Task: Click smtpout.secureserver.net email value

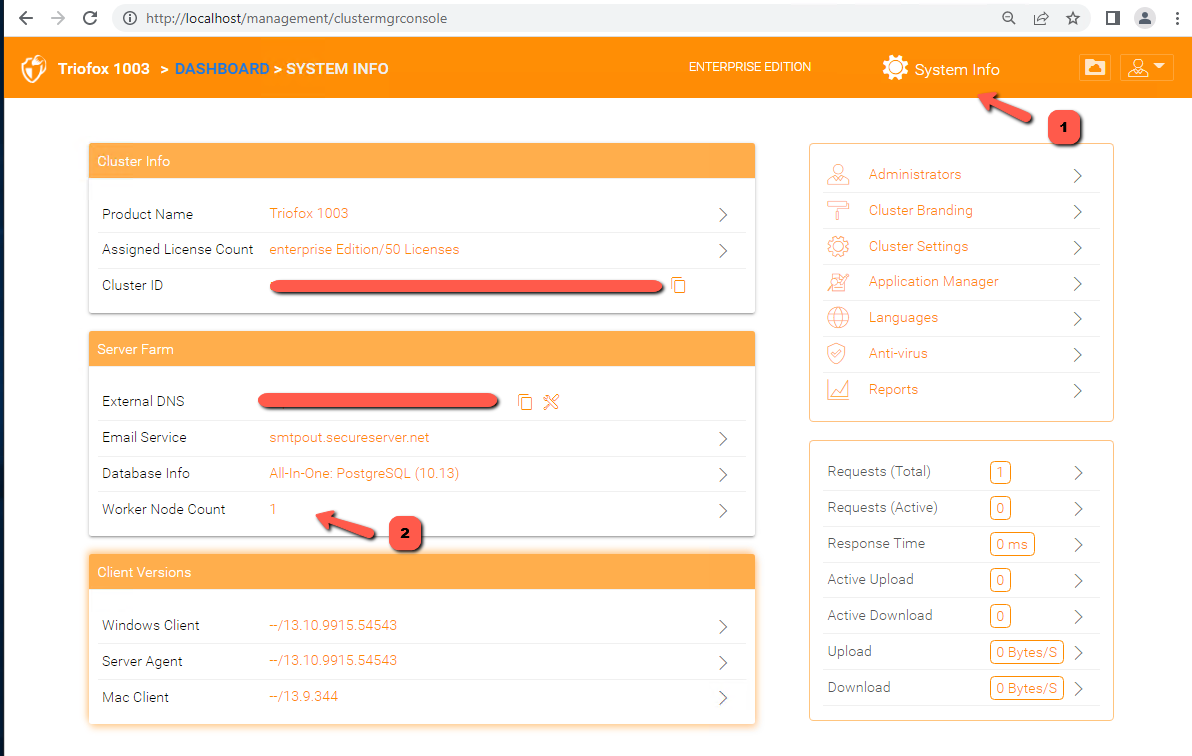Action: click(349, 437)
